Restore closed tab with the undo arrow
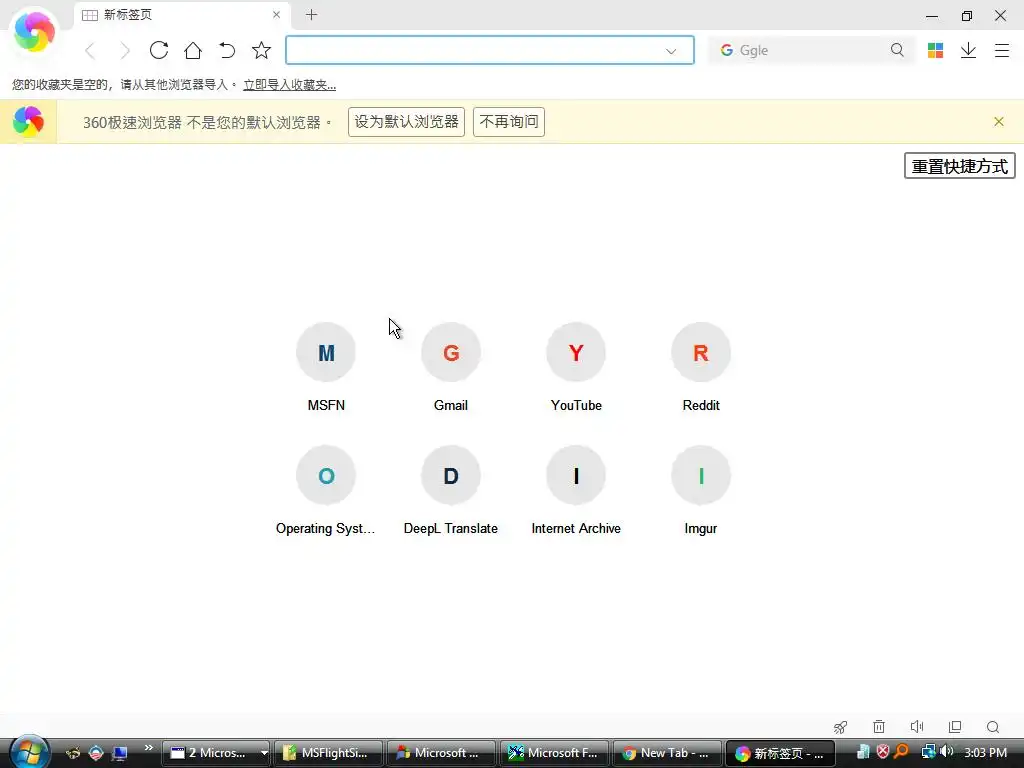 (227, 50)
